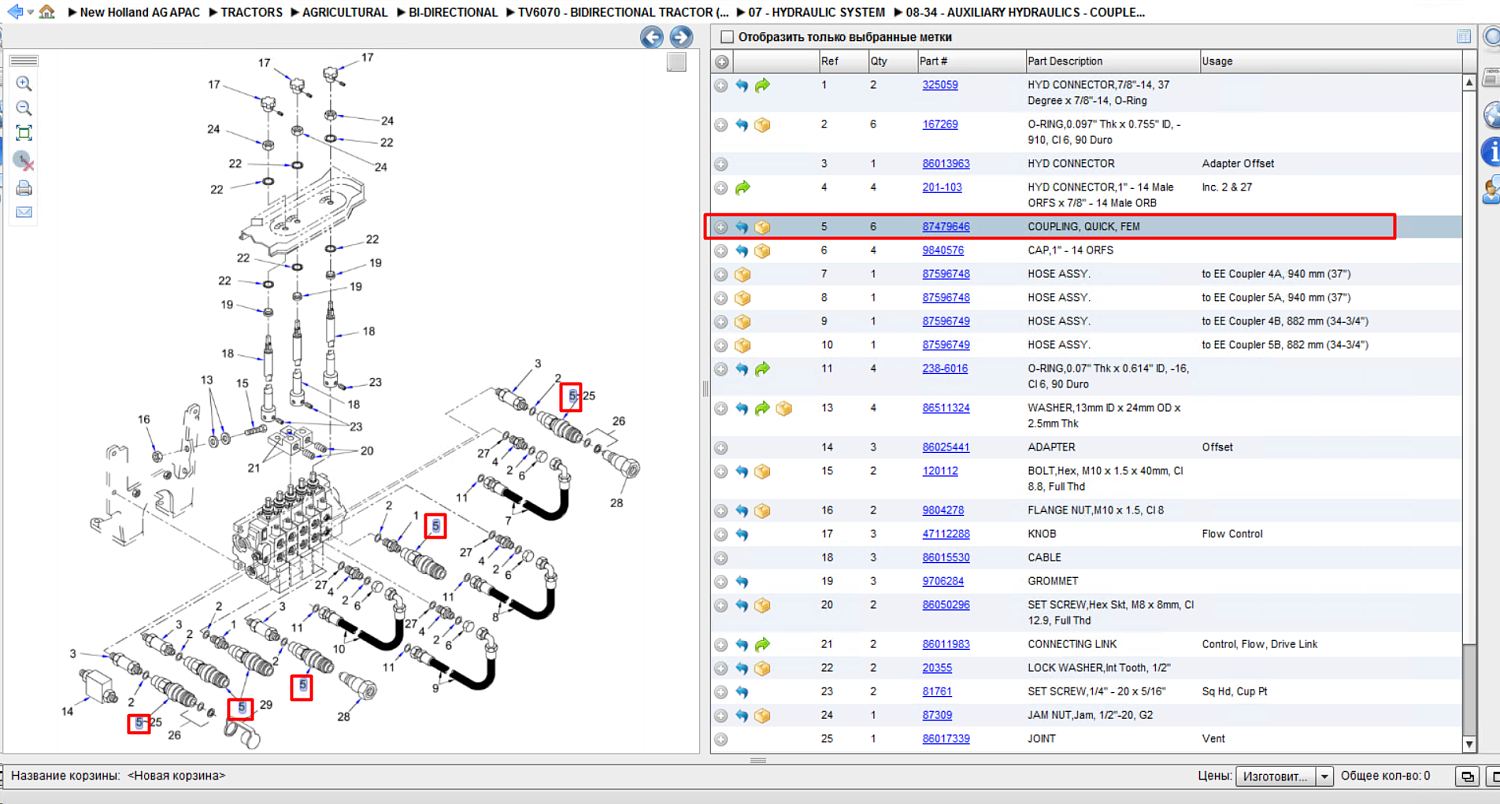Click the Part Description column header
This screenshot has width=1500, height=804.
tap(1111, 61)
